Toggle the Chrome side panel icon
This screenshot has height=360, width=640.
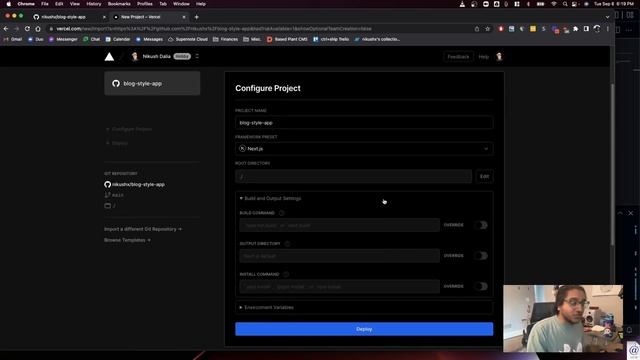pyautogui.click(x=586, y=29)
